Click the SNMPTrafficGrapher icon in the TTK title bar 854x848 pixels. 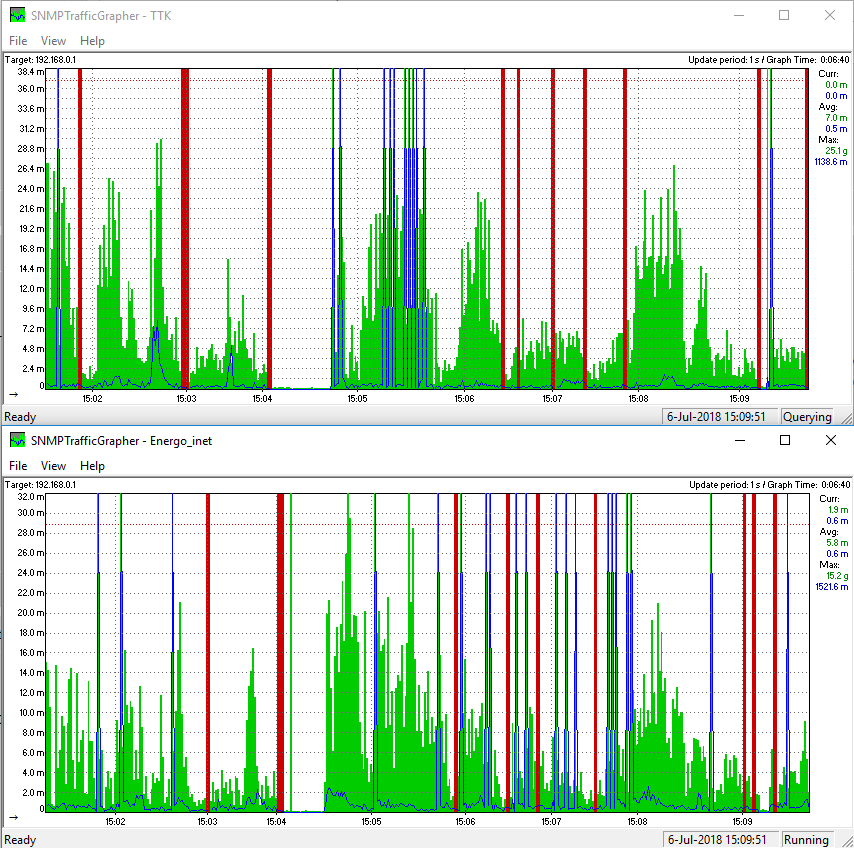(17, 15)
